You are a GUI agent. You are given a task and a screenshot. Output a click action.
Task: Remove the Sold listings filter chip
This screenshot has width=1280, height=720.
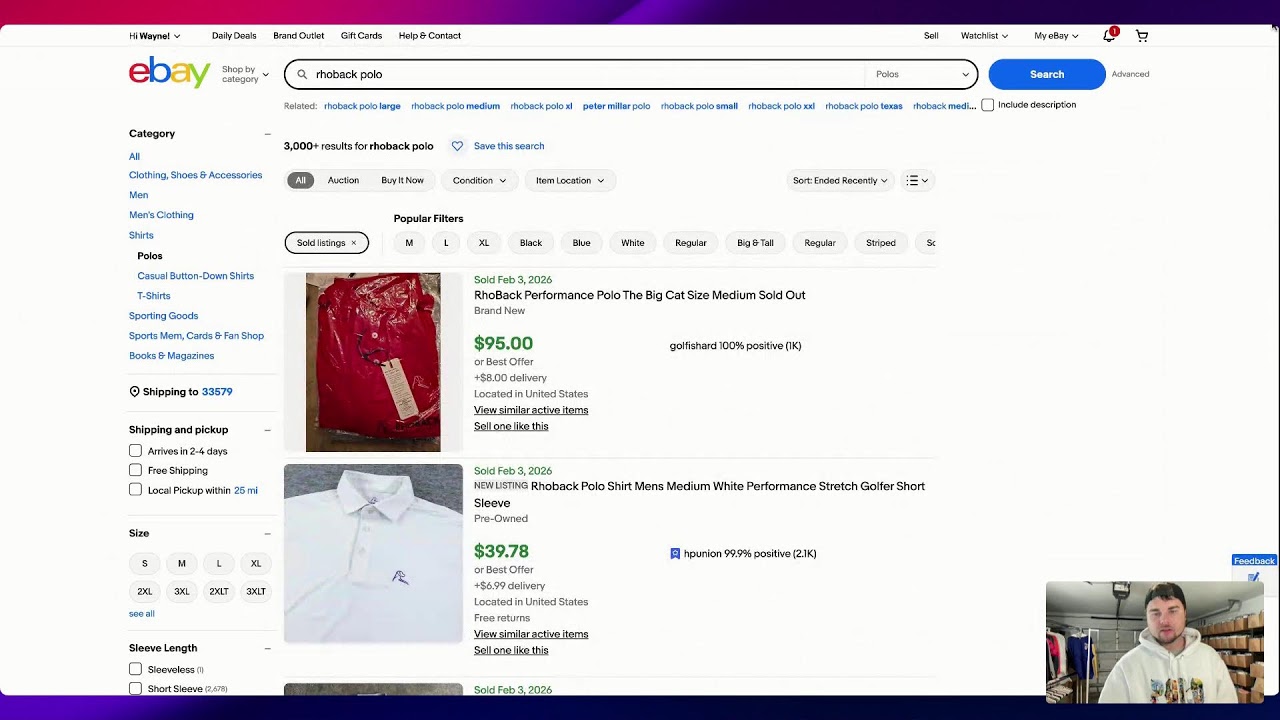353,243
